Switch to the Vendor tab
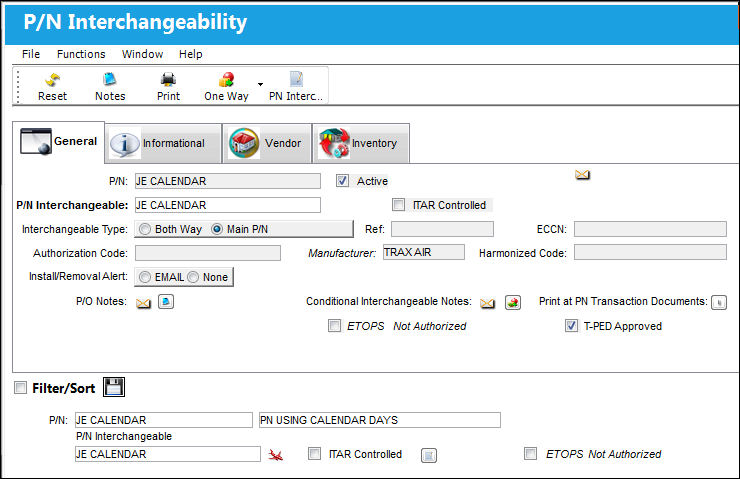The height and width of the screenshot is (479, 740). click(267, 143)
